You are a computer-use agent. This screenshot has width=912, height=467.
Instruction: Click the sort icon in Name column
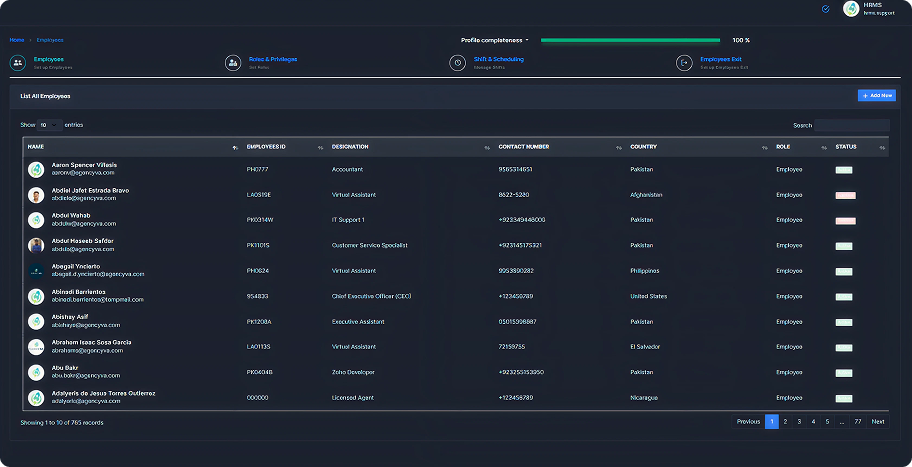pos(235,148)
